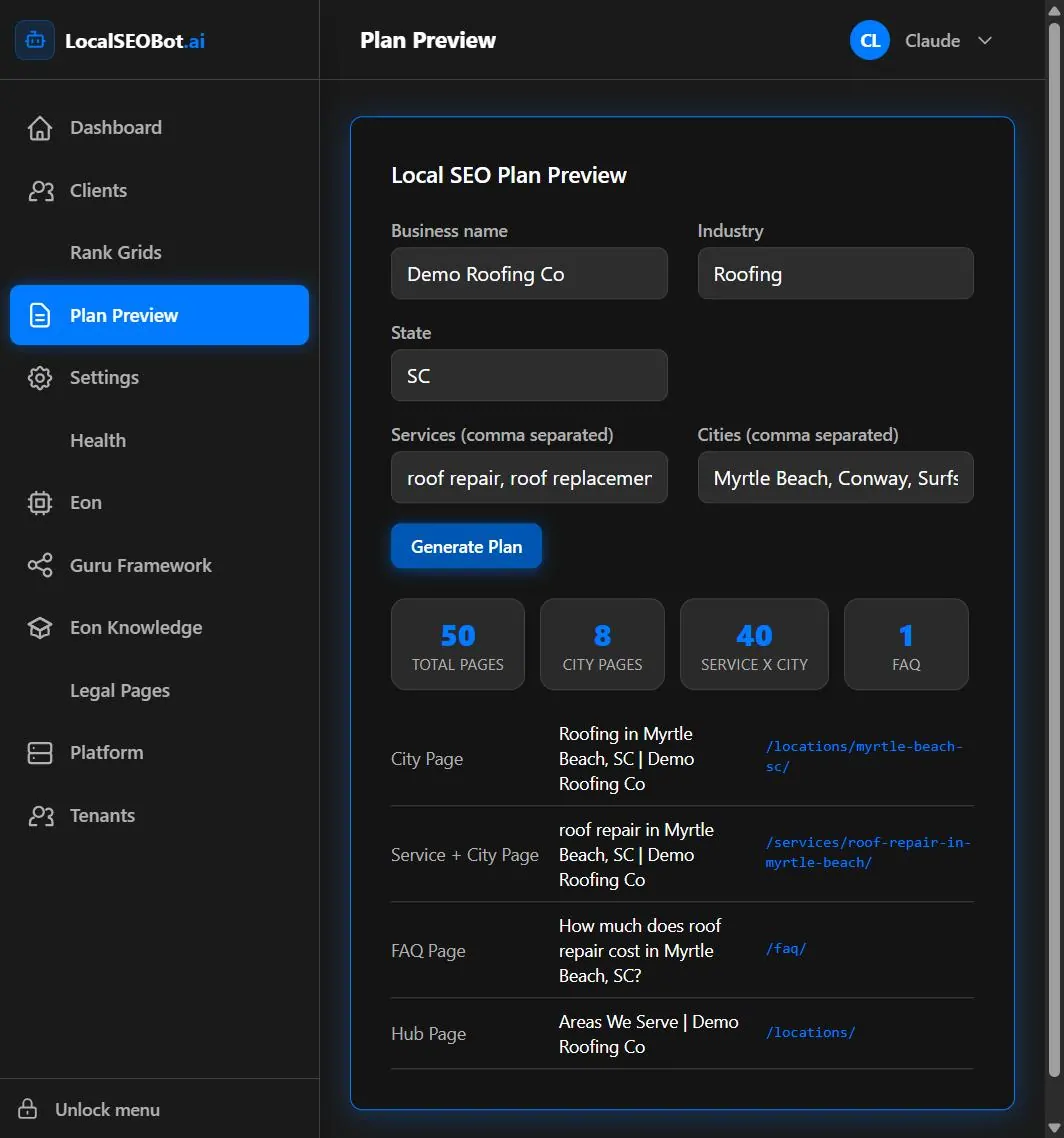Click the 'Local SEO Plan Preview' heading

[509, 176]
